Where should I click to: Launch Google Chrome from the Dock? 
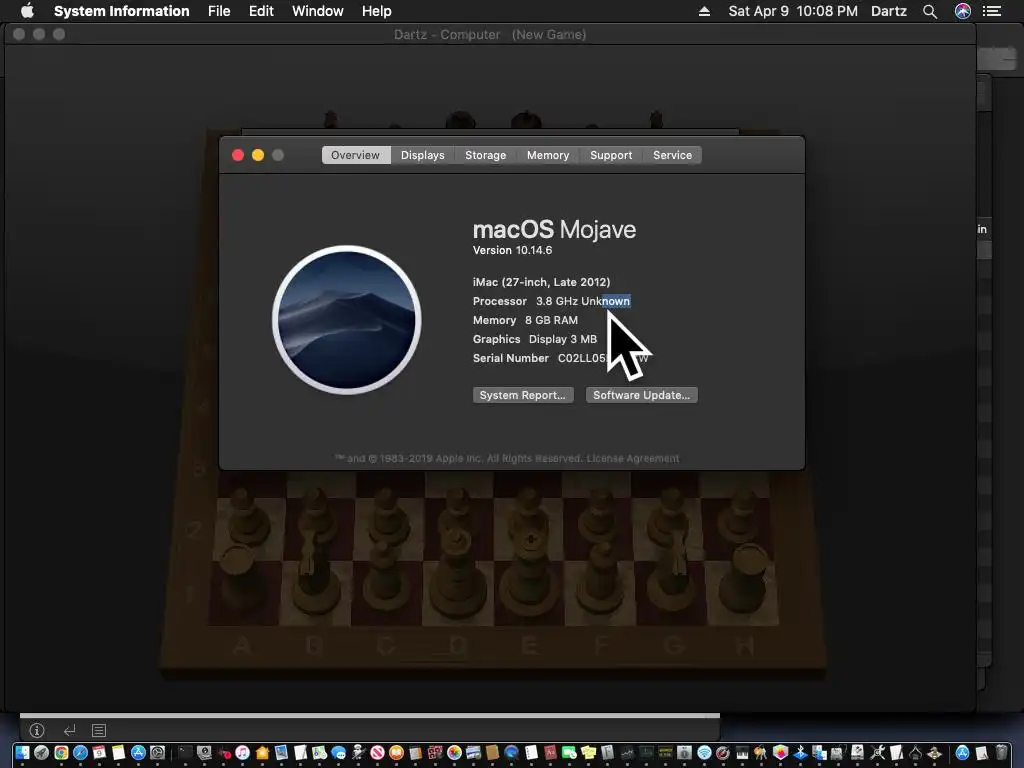click(61, 752)
